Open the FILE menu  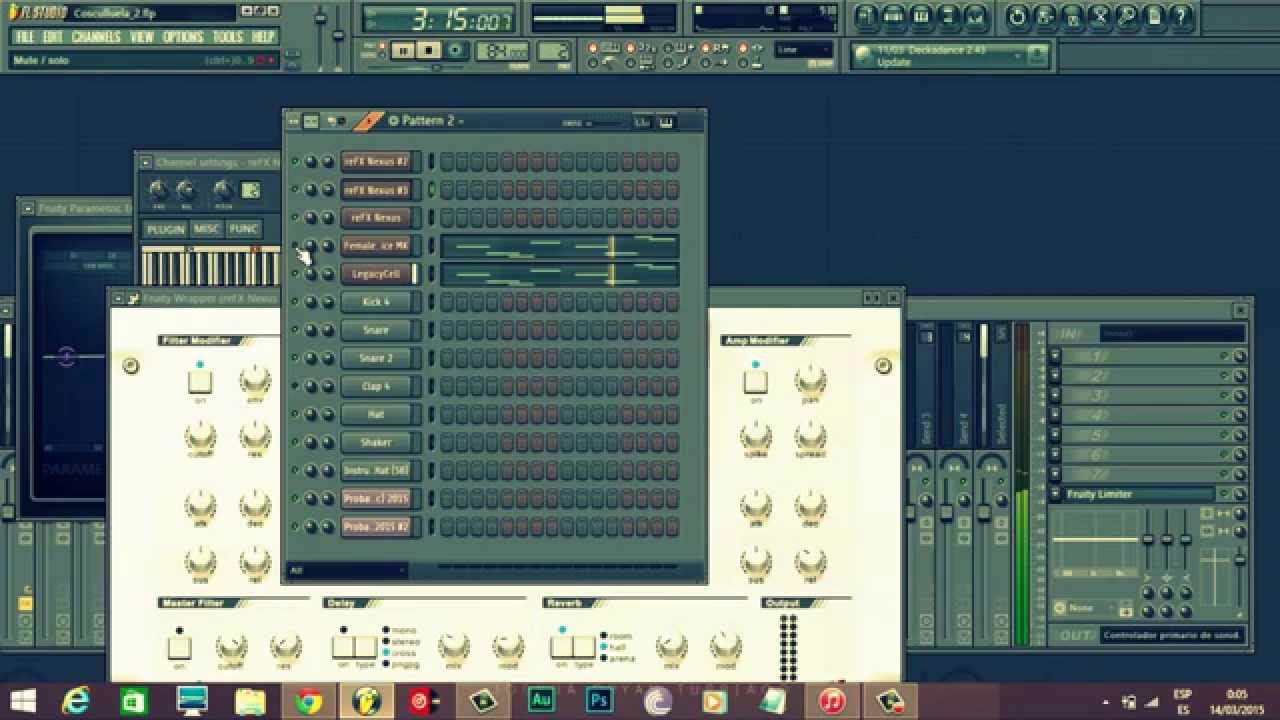pyautogui.click(x=24, y=37)
